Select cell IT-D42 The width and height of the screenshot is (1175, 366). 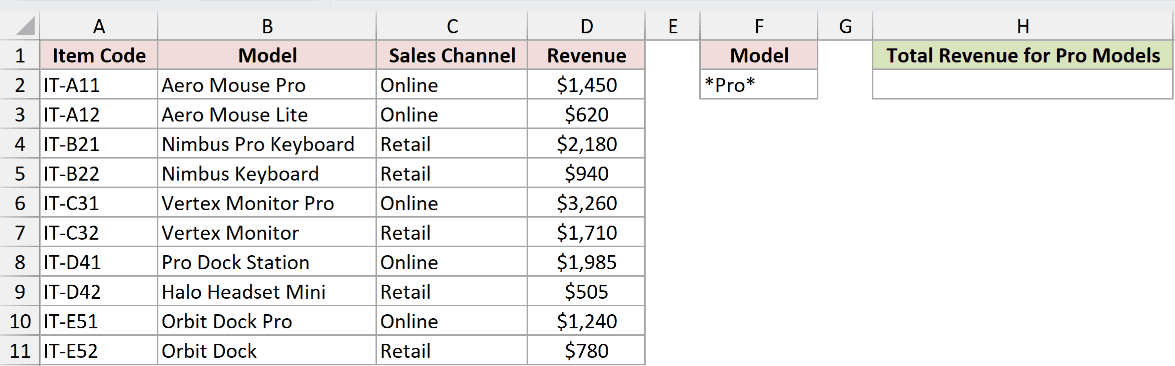[x=98, y=292]
